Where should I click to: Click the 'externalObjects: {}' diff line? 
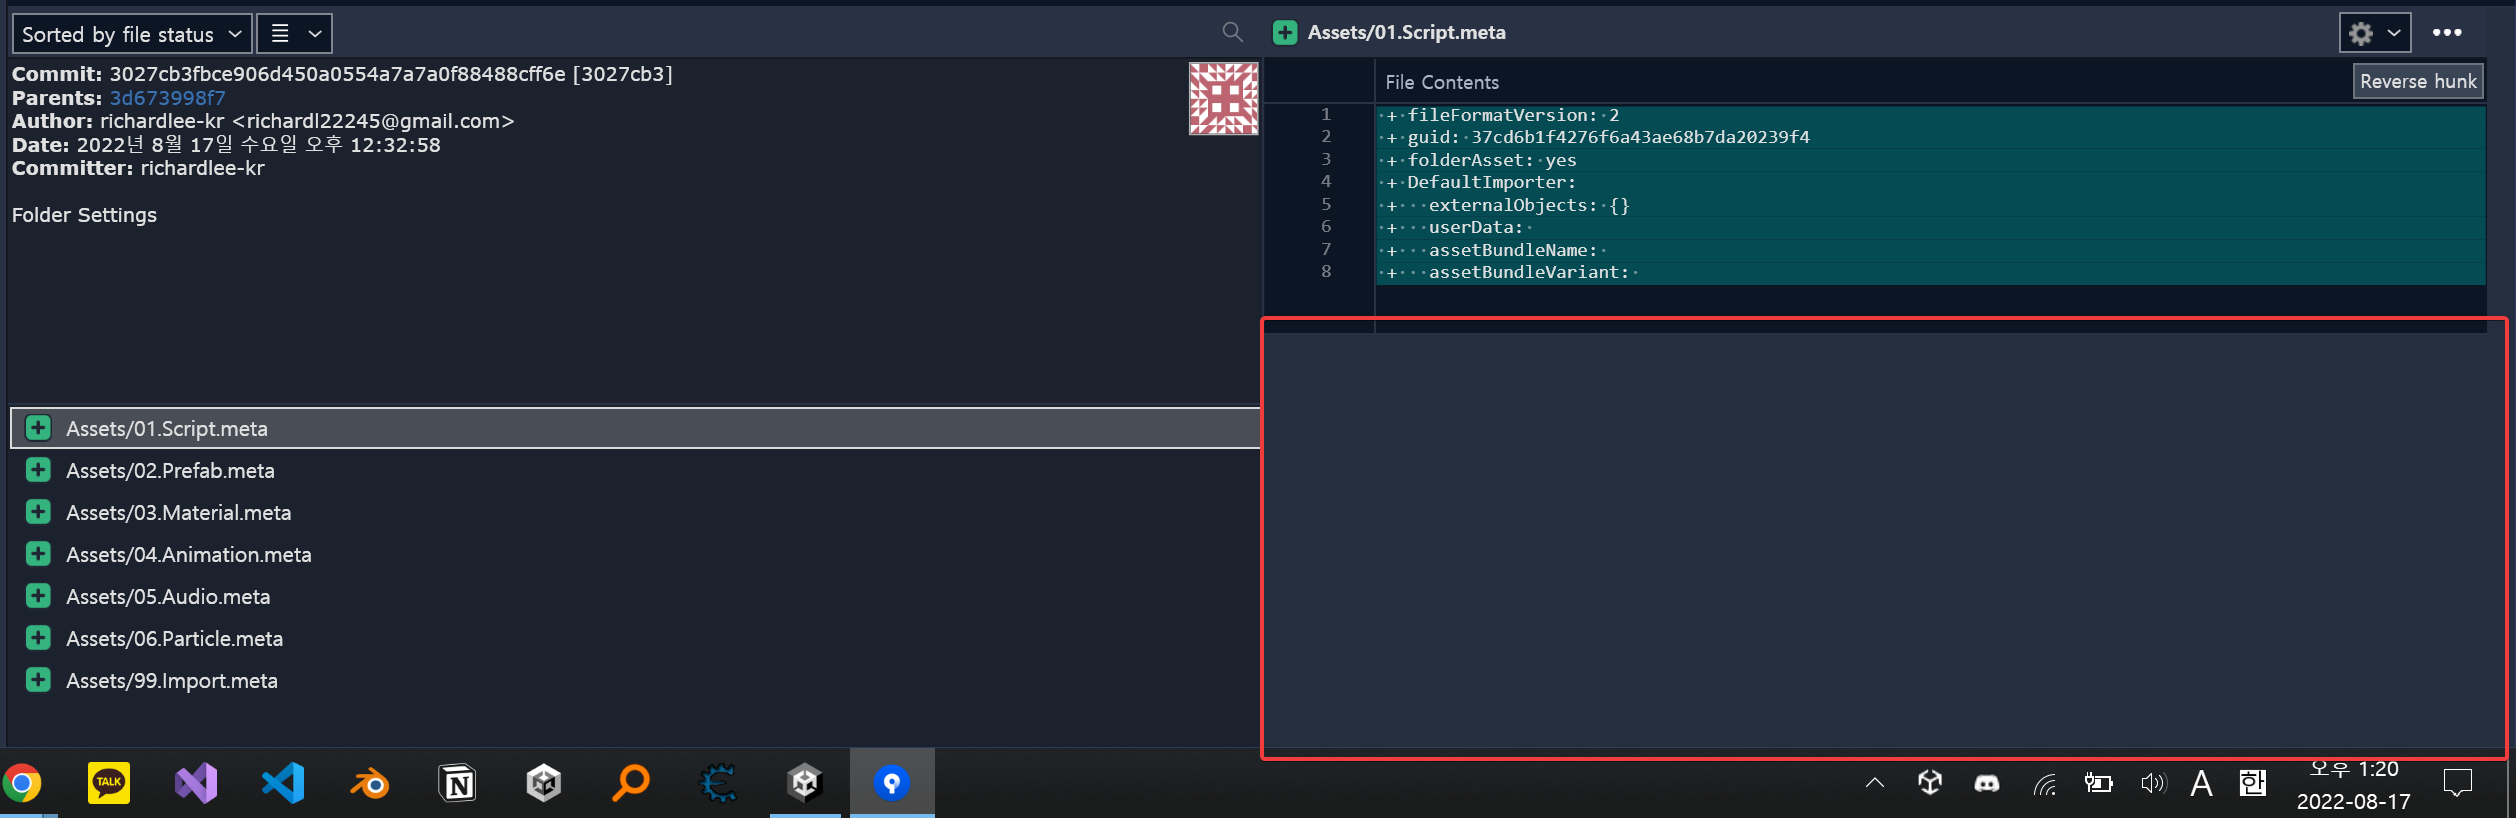pyautogui.click(x=1930, y=205)
